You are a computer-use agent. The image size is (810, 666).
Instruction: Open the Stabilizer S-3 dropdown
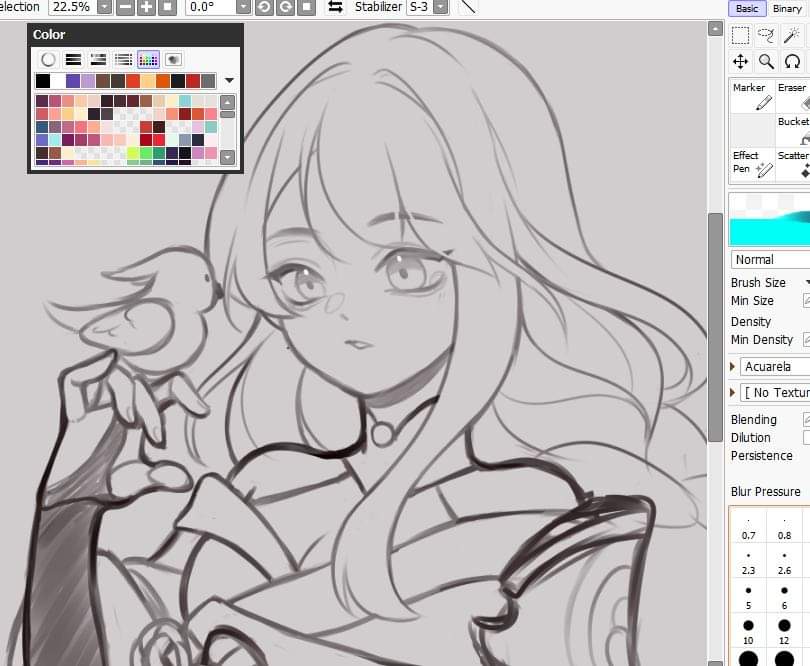441,7
